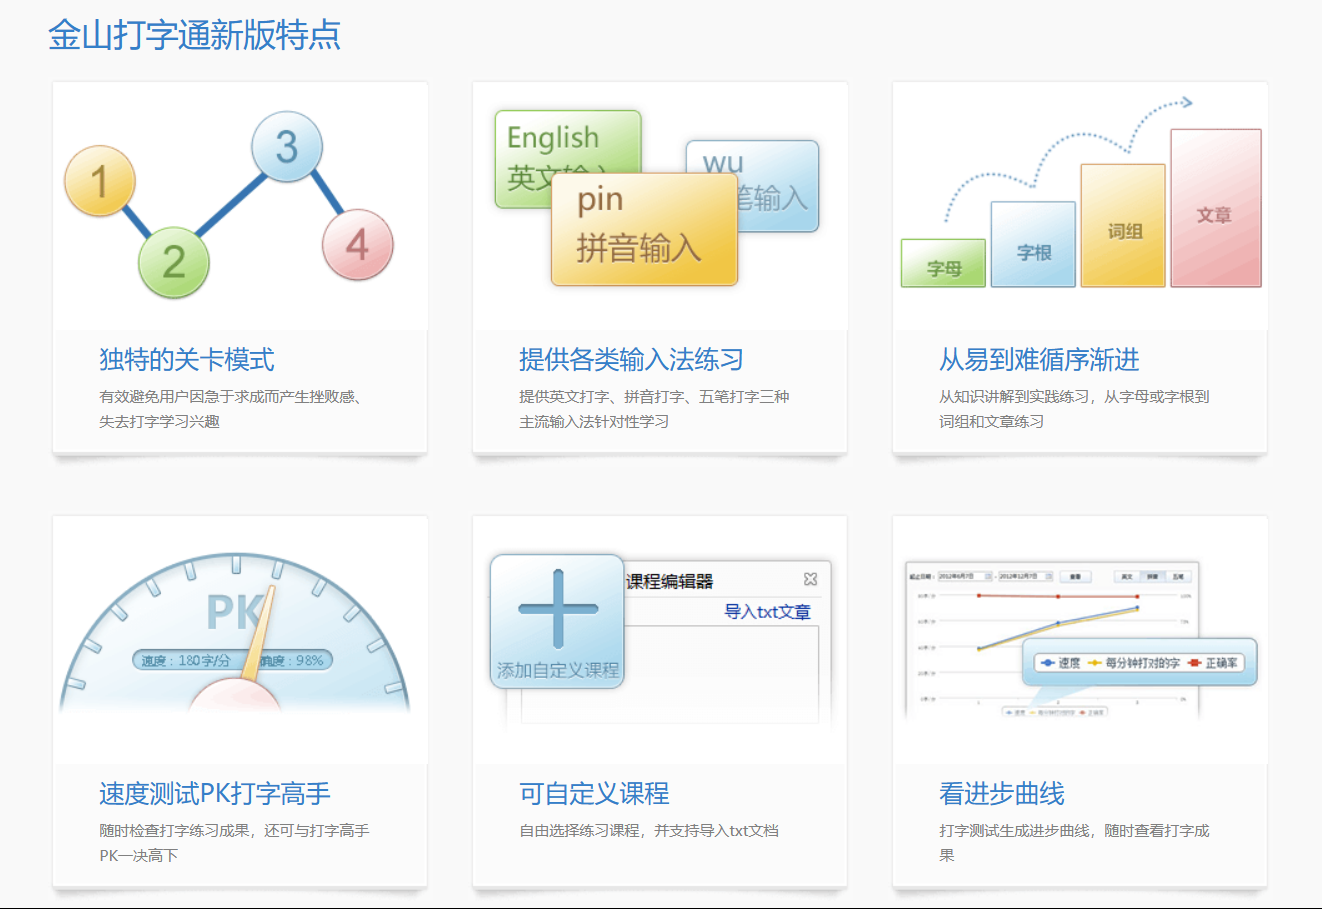The height and width of the screenshot is (909, 1322).
Task: Click the blue number 3 circle
Action: tap(287, 147)
